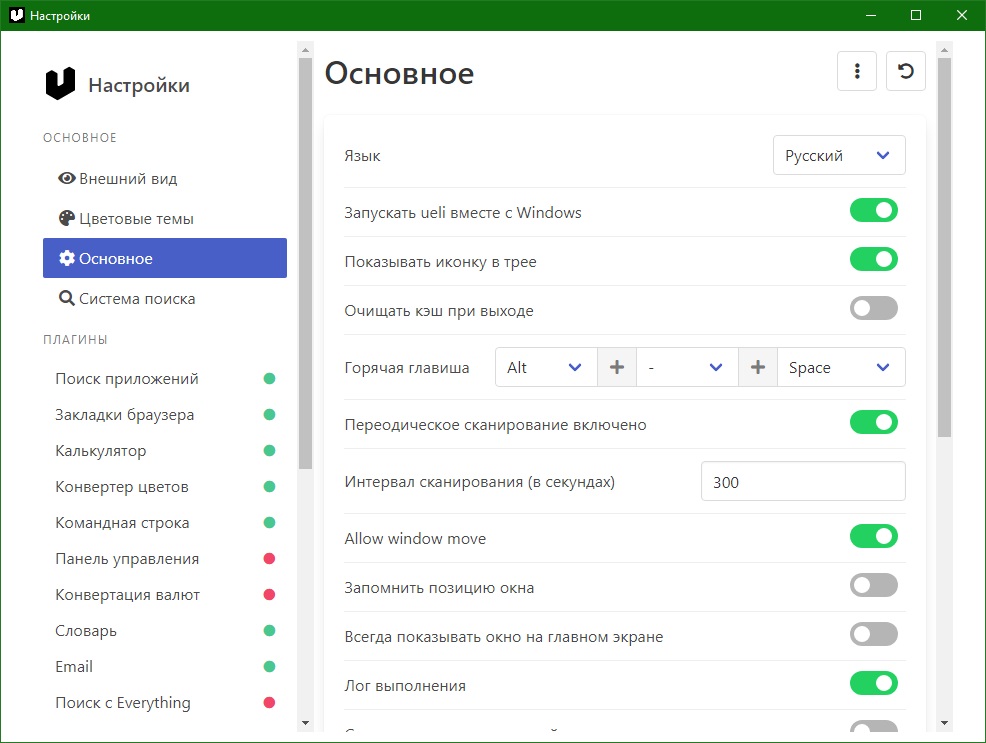Viewport: 986px width, 743px height.
Task: Open the Конвертация валют plugin settings
Action: coord(128,595)
